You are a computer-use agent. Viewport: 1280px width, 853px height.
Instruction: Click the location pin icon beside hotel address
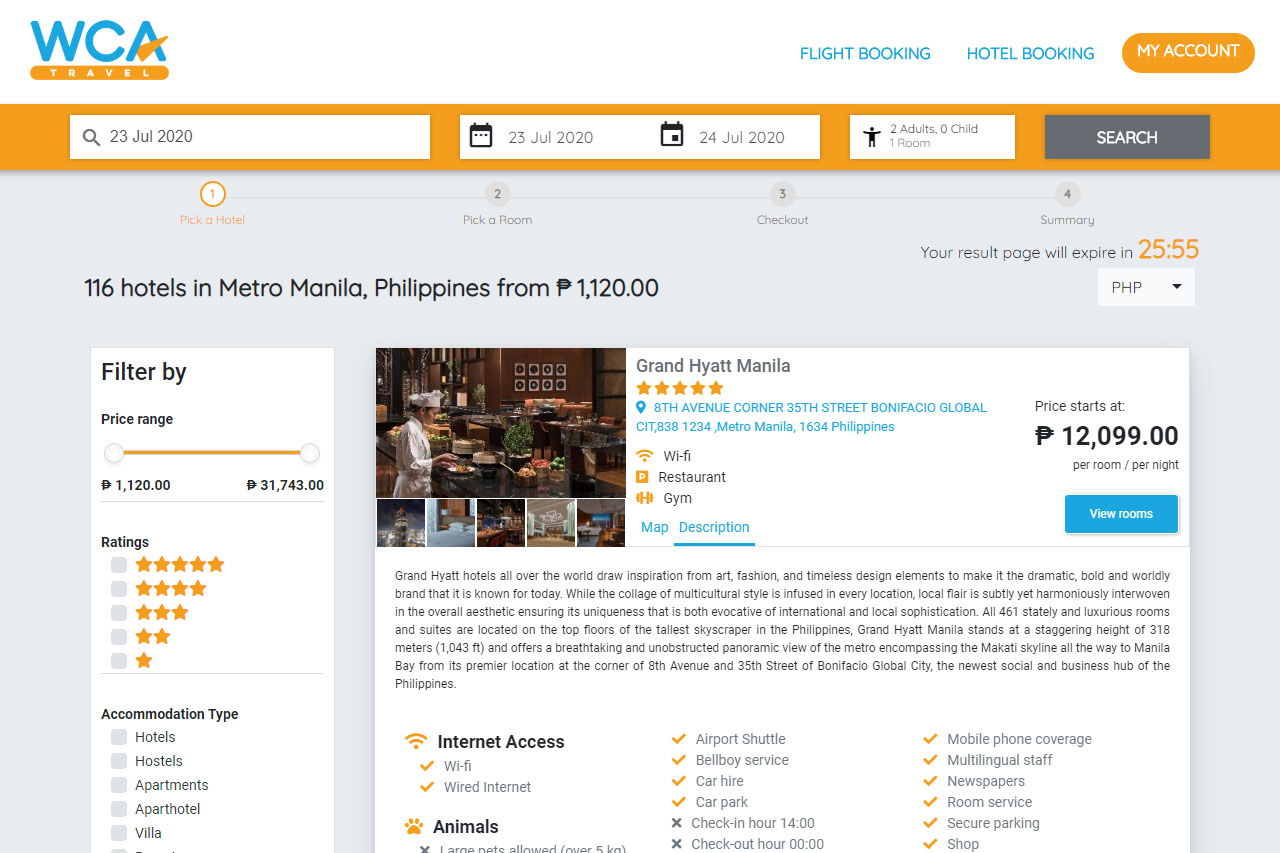tap(641, 407)
